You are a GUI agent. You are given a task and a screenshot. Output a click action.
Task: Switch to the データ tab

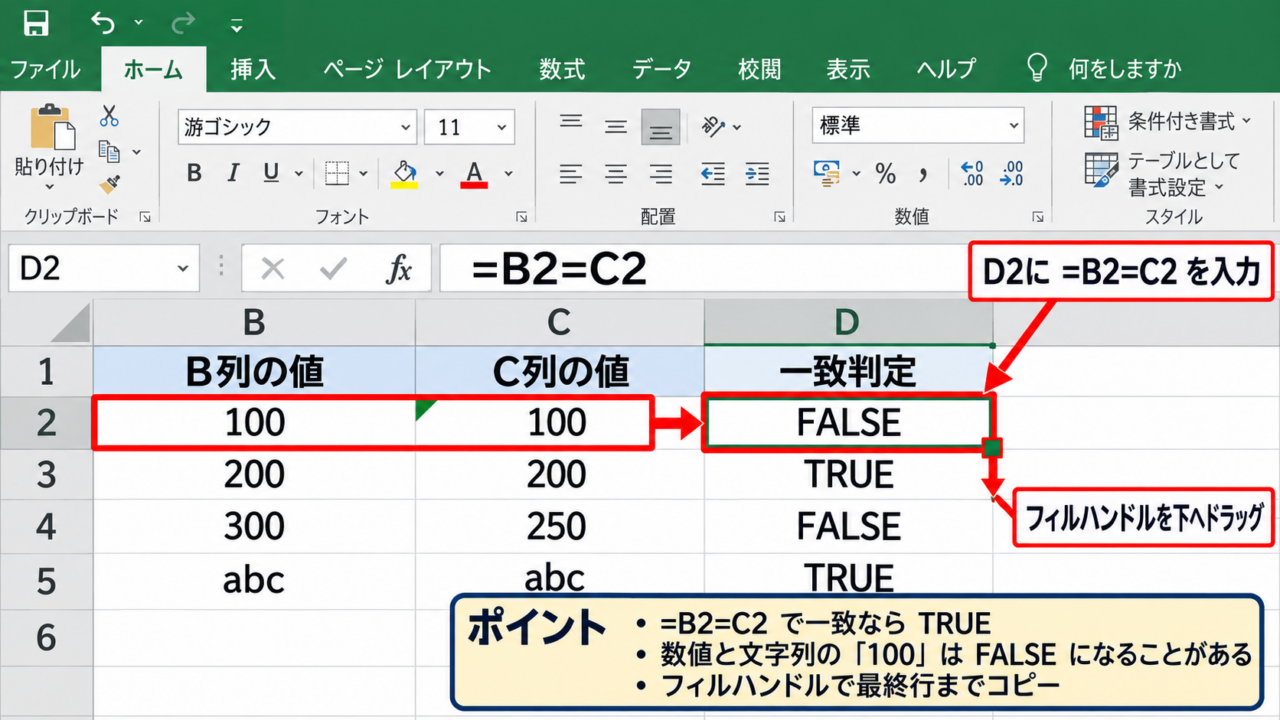click(x=662, y=69)
